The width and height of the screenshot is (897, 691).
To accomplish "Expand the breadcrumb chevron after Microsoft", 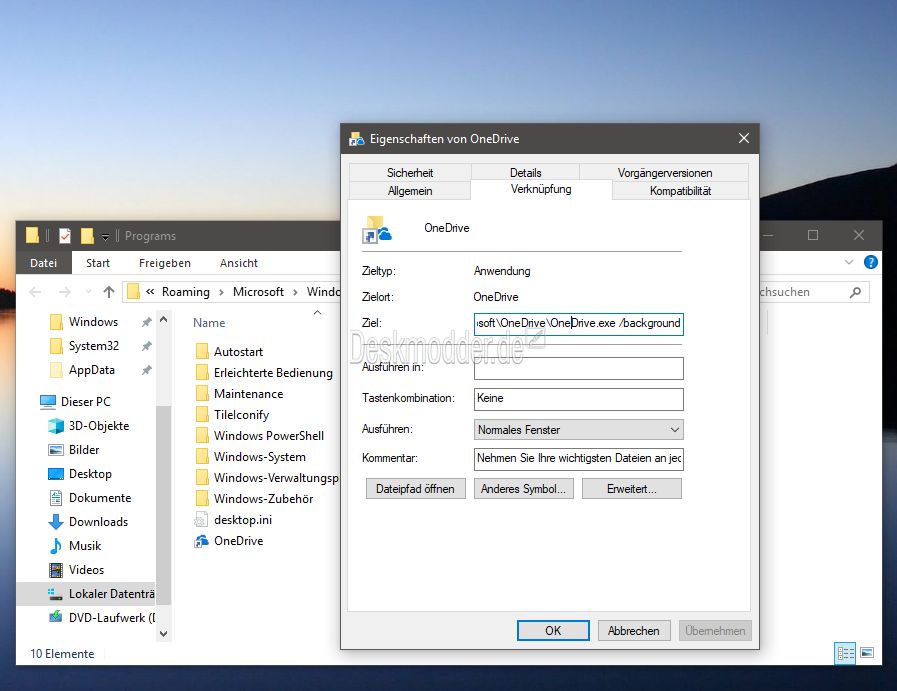I will 295,292.
